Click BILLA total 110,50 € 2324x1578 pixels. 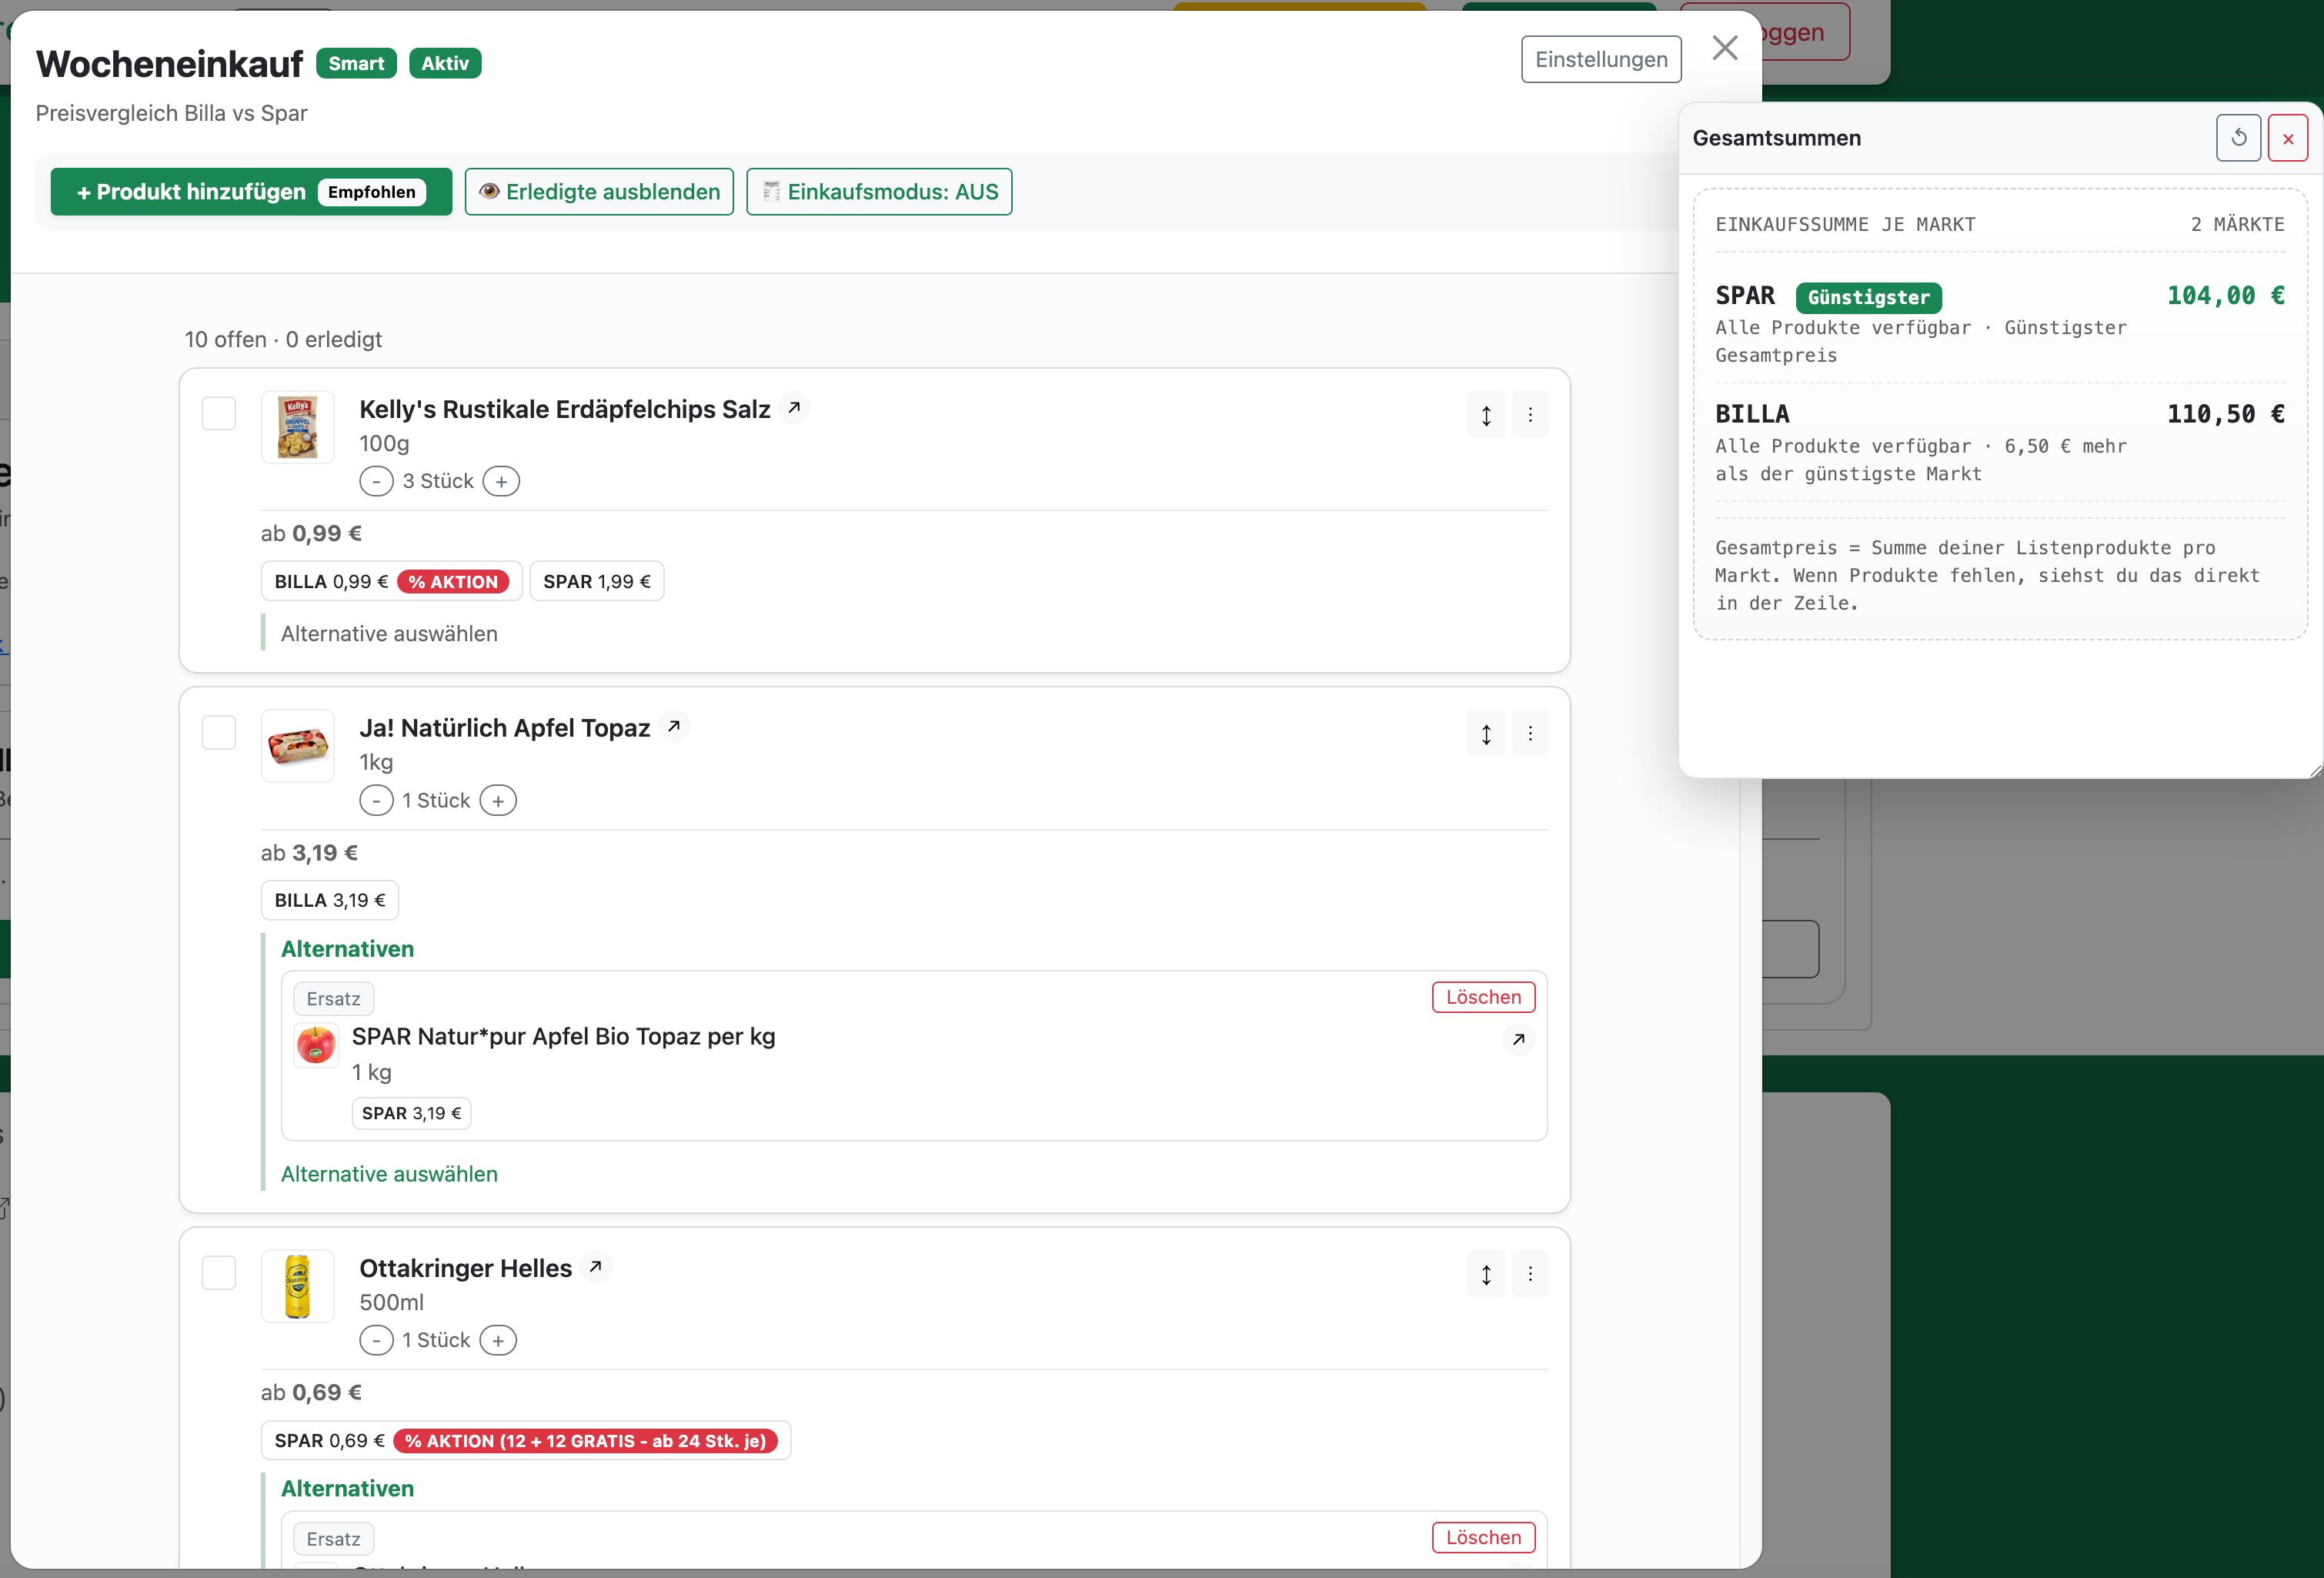point(2225,413)
